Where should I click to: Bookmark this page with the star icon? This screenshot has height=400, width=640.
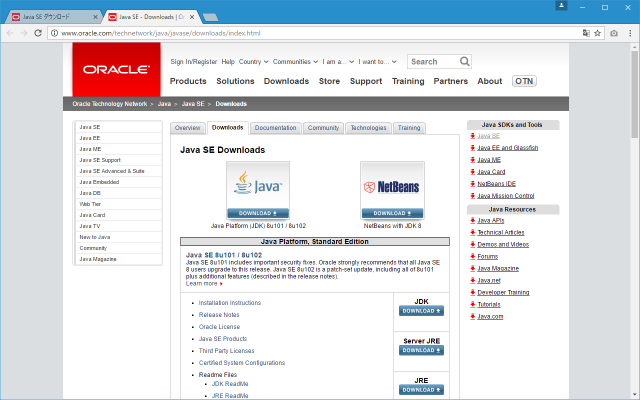(x=598, y=33)
